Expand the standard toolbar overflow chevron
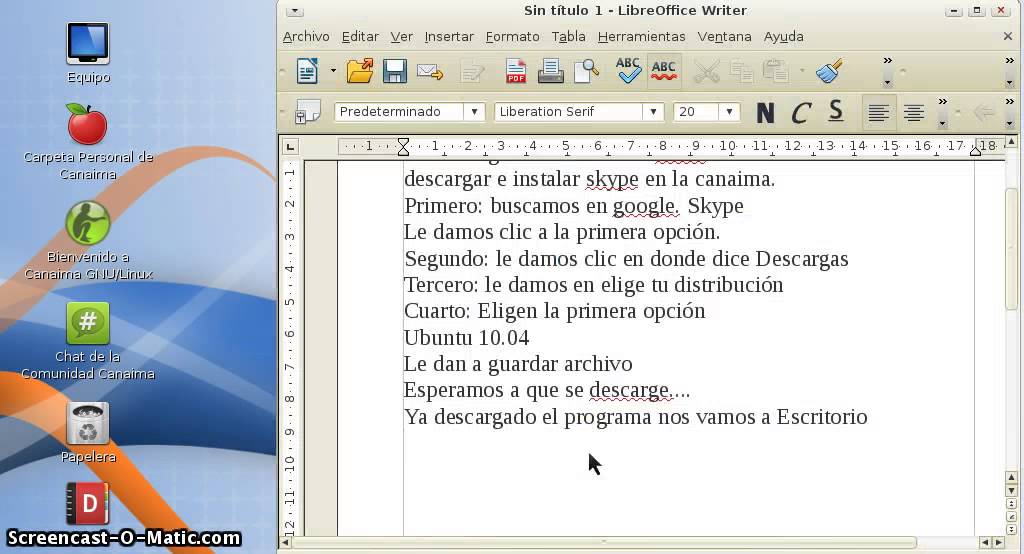This screenshot has height=554, width=1024. click(x=888, y=61)
